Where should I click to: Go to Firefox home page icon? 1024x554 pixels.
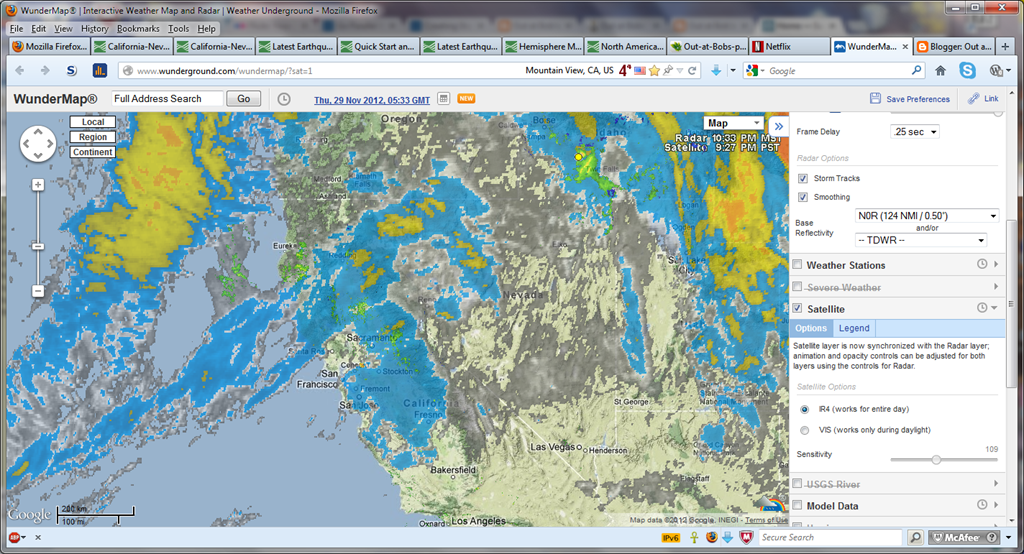click(x=940, y=71)
